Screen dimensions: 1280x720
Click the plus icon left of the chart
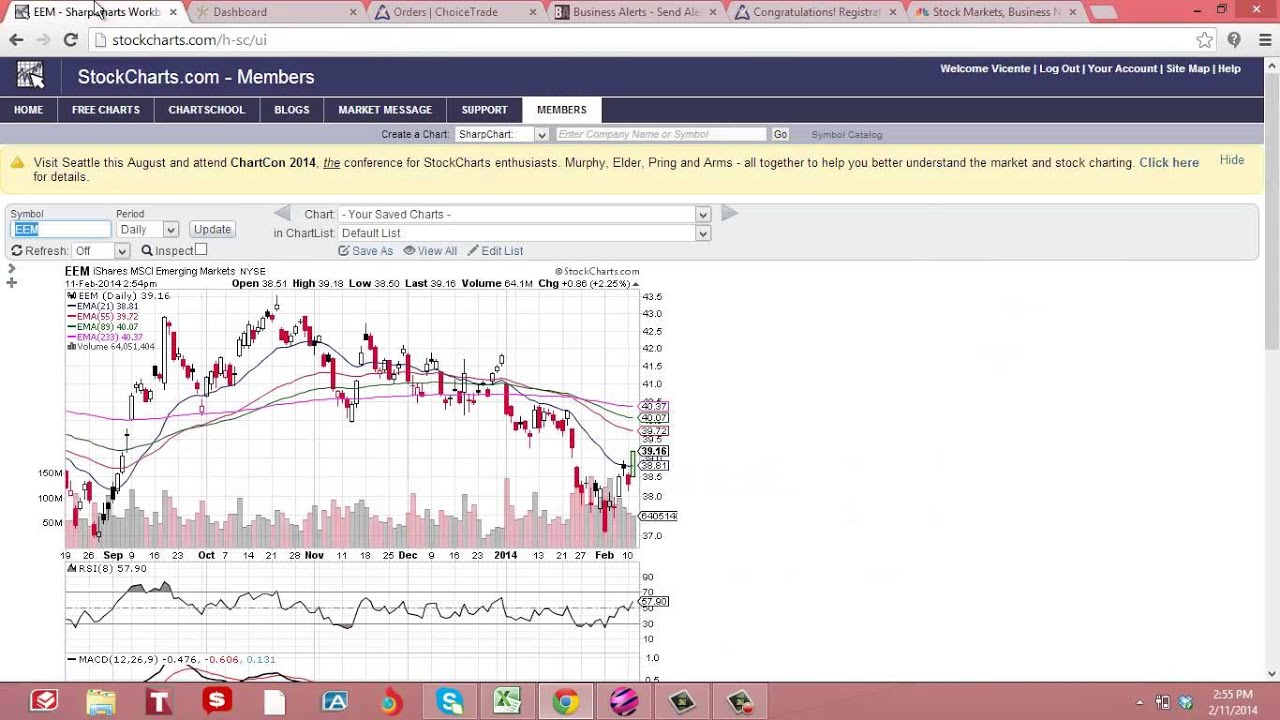point(12,283)
